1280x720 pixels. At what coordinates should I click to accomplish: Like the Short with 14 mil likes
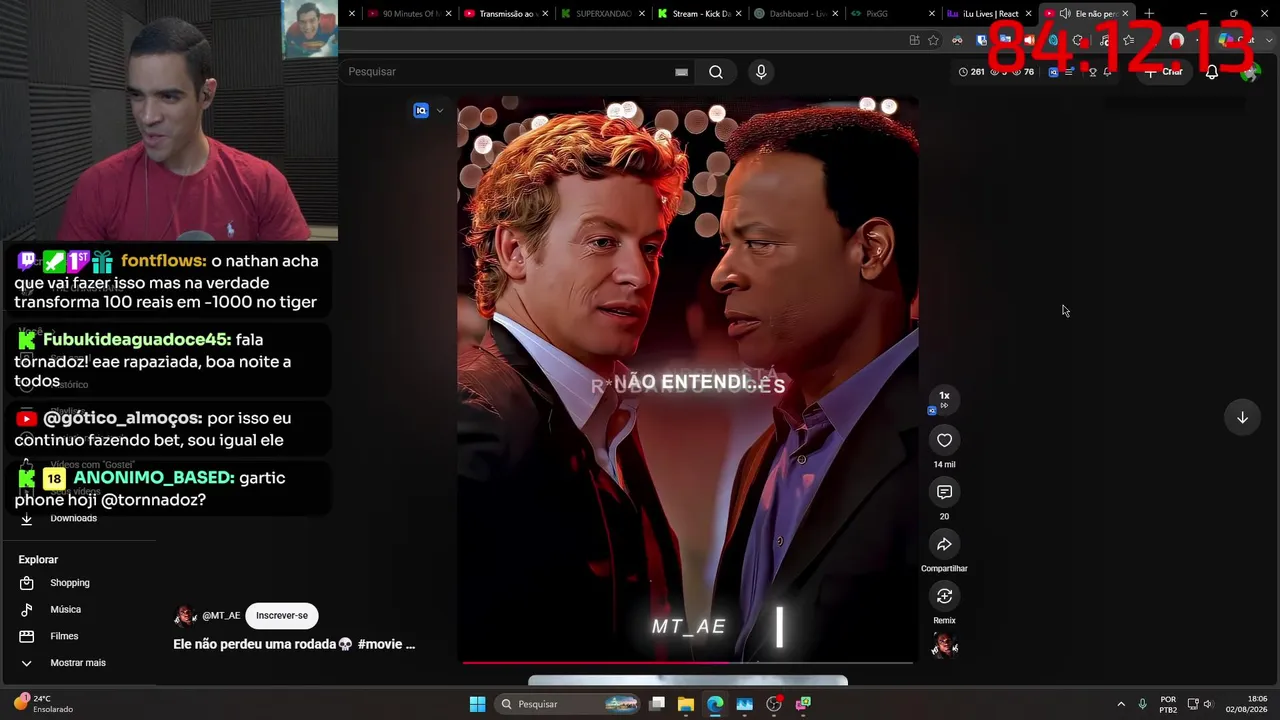[x=944, y=440]
